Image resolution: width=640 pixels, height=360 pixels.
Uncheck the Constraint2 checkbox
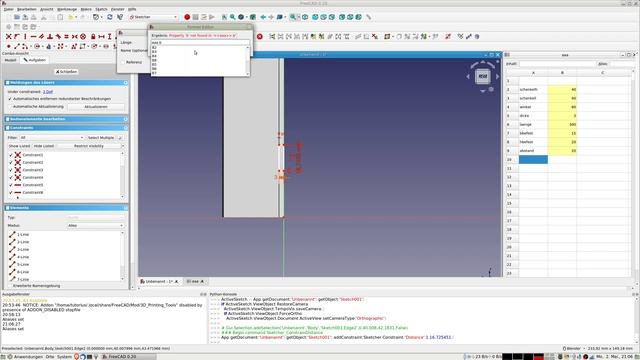[x=11, y=162]
